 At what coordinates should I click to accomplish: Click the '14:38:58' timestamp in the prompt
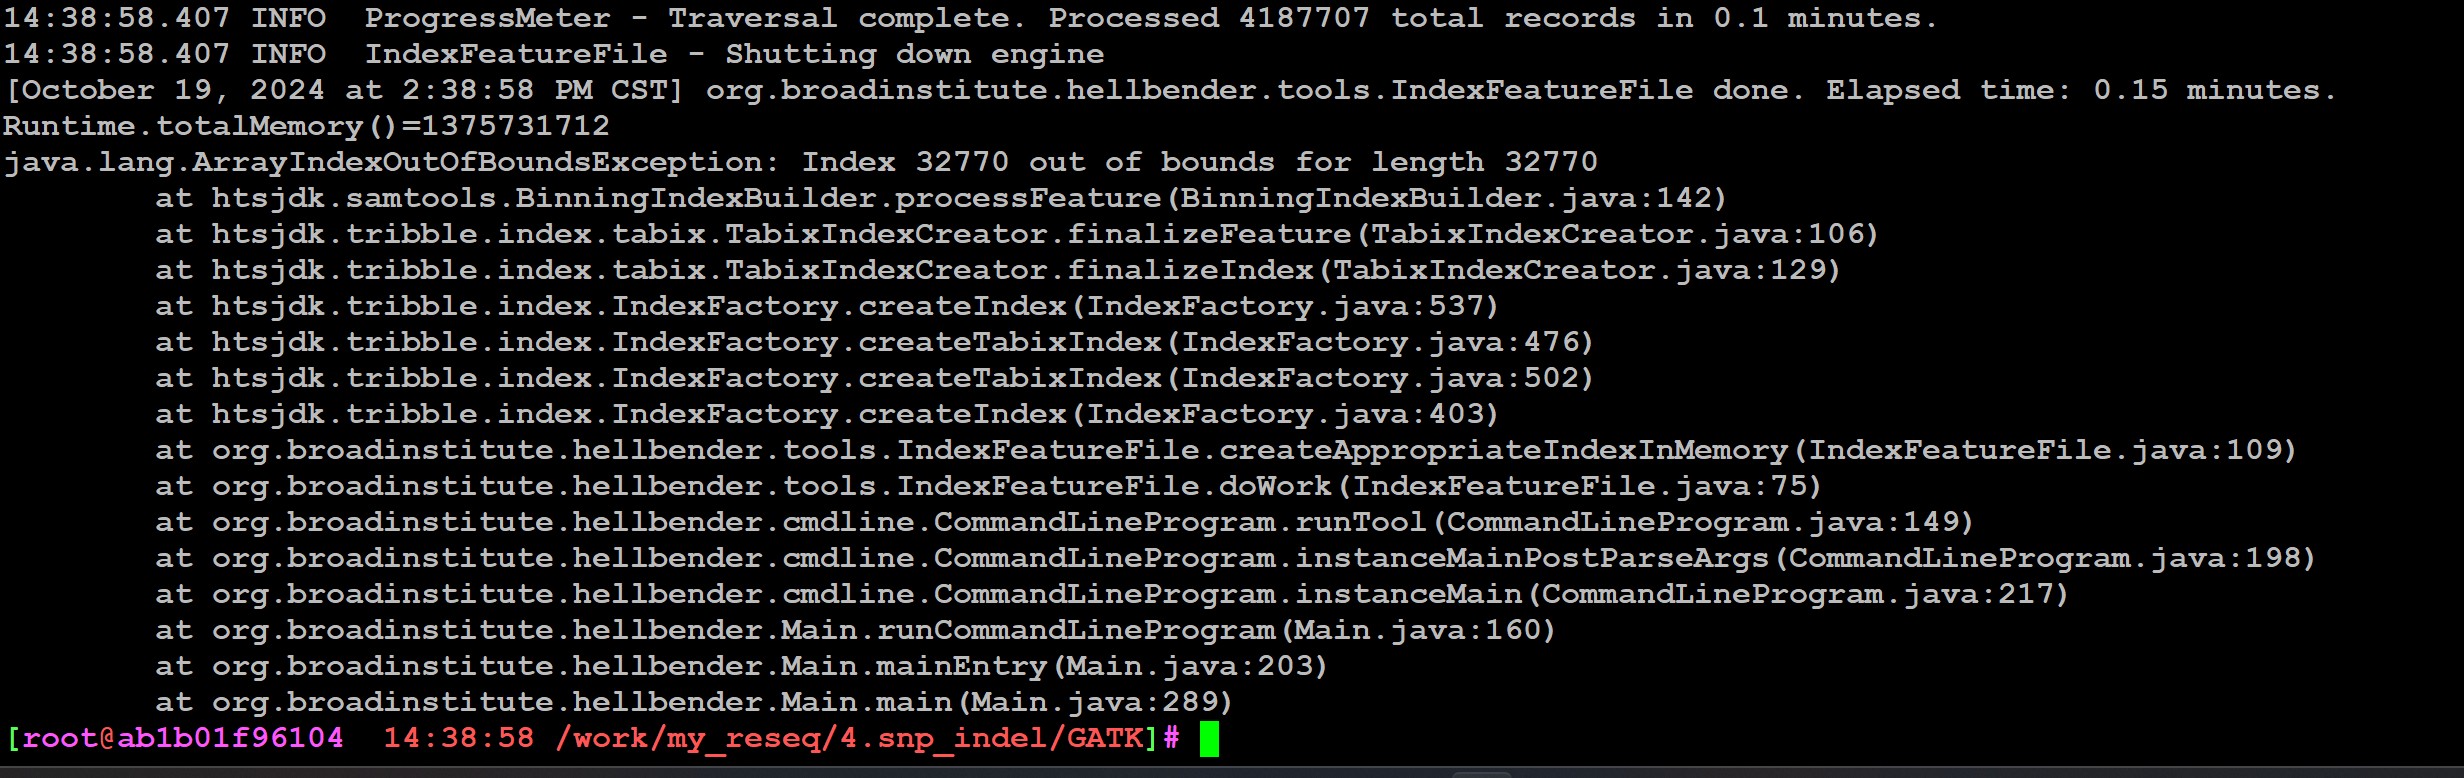[459, 738]
